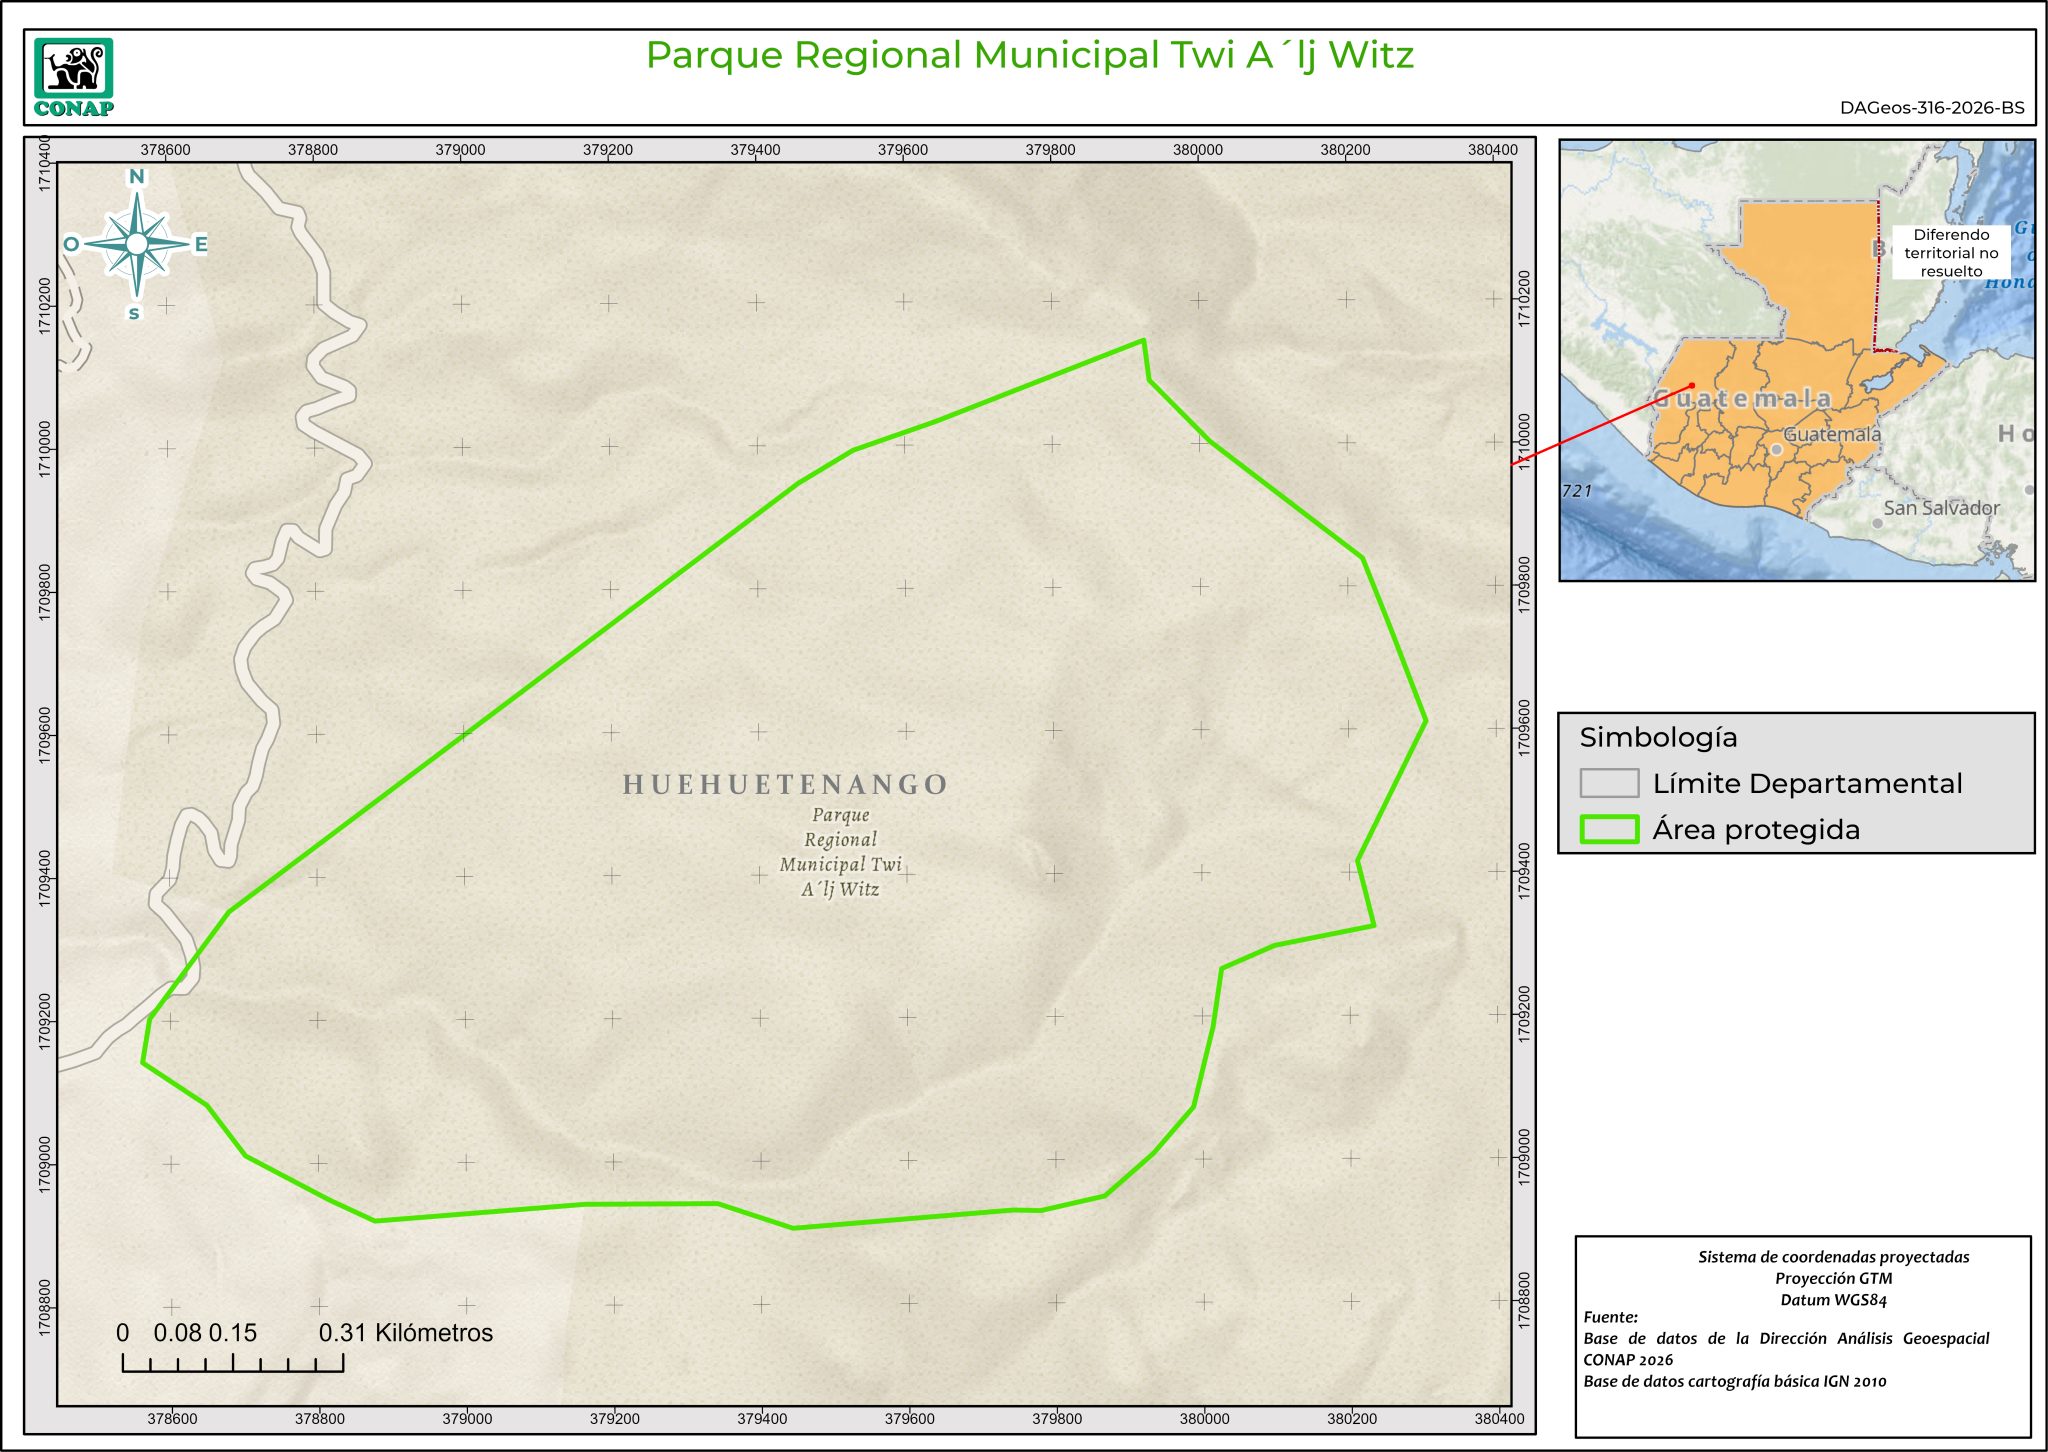This screenshot has width=2048, height=1452.
Task: Click the green Área protegida legend symbol
Action: pos(1608,829)
